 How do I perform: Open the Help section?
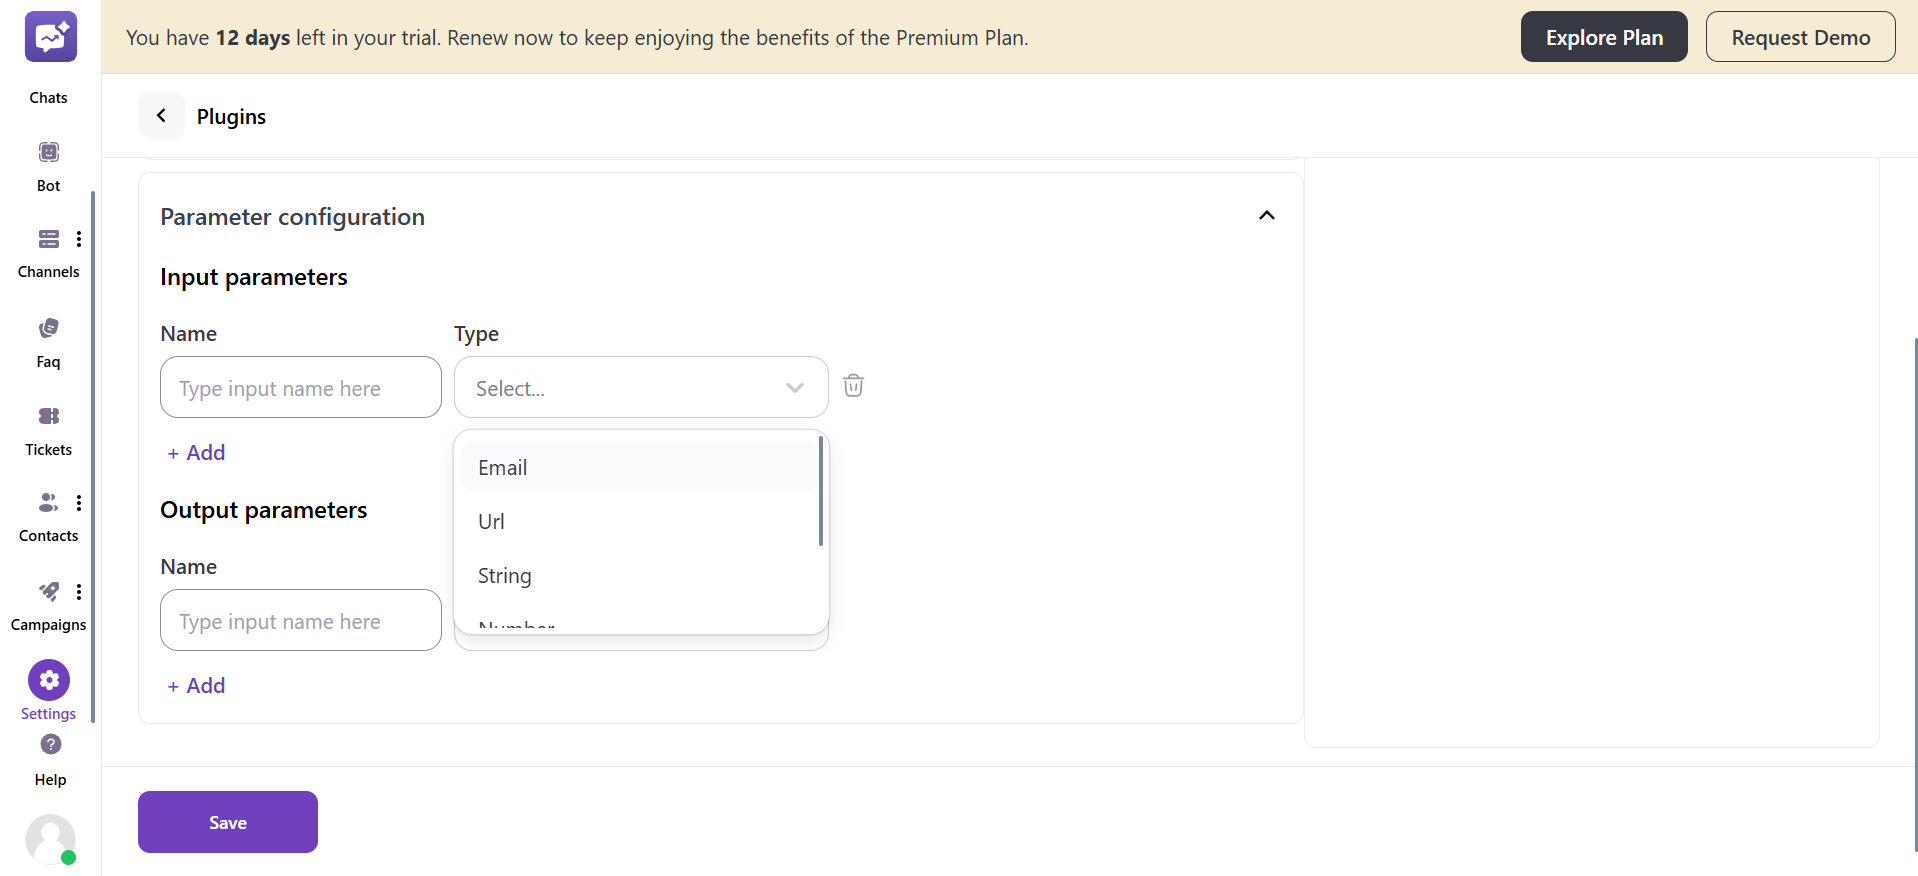(x=49, y=755)
